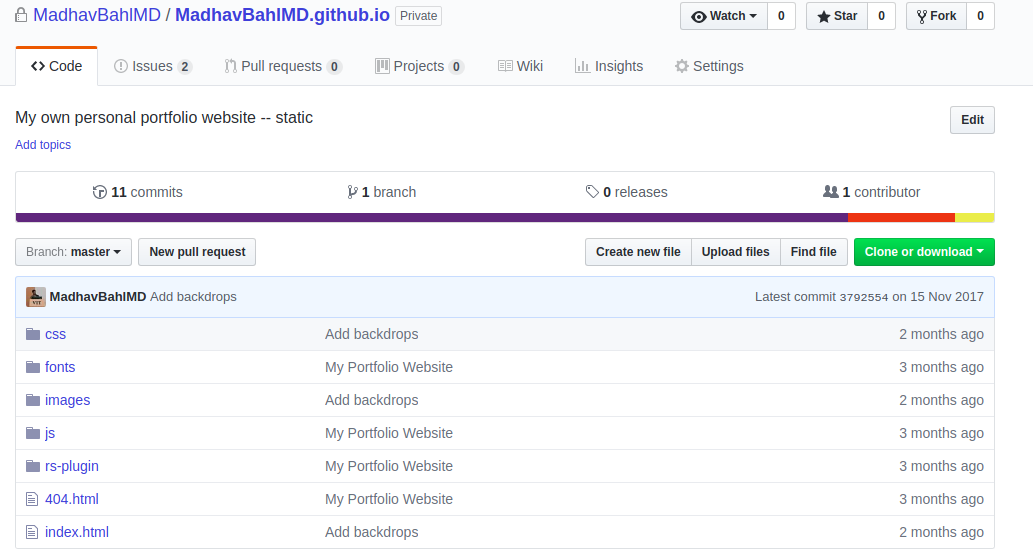Toggle Star on this repository

click(x=837, y=16)
